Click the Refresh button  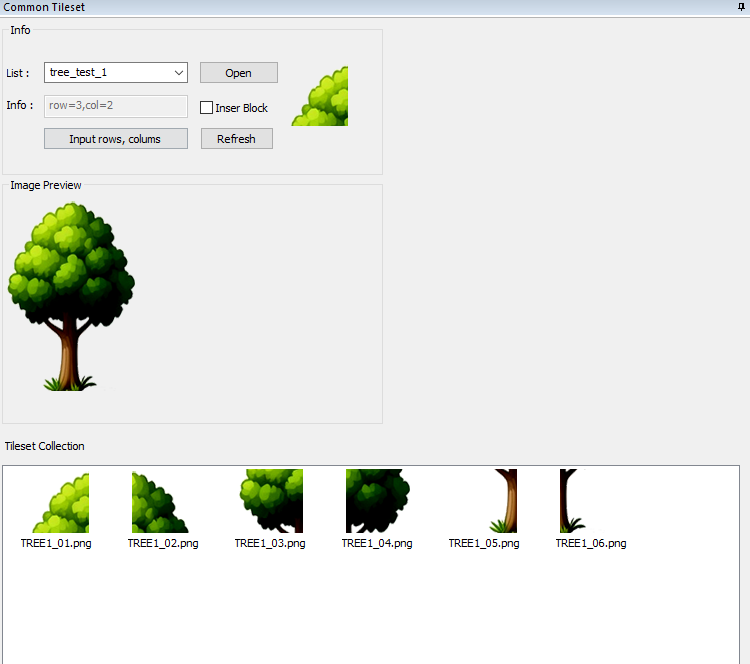point(236,139)
